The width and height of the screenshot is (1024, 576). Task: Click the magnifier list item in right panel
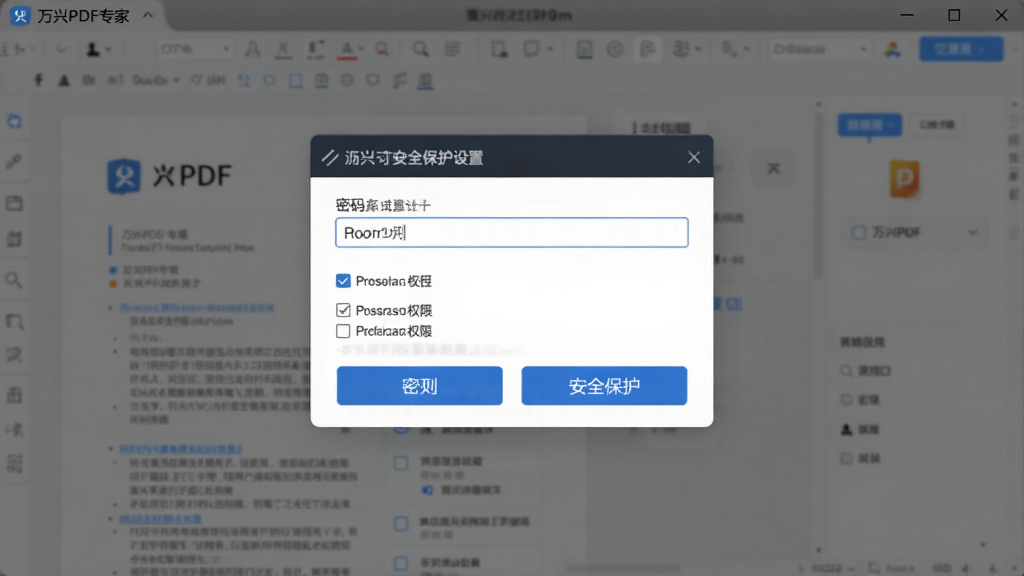[x=866, y=371]
